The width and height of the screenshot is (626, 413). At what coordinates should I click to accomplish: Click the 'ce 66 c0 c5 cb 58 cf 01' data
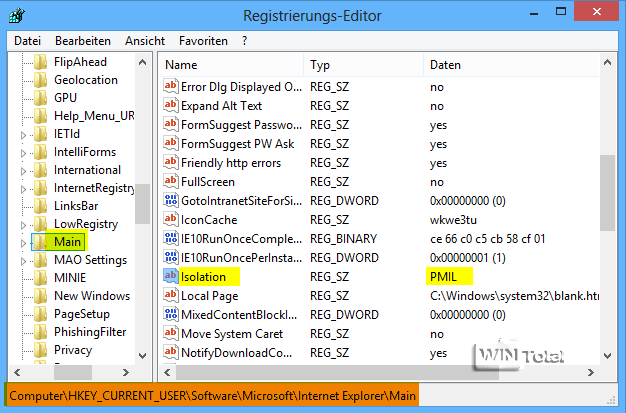click(x=487, y=238)
